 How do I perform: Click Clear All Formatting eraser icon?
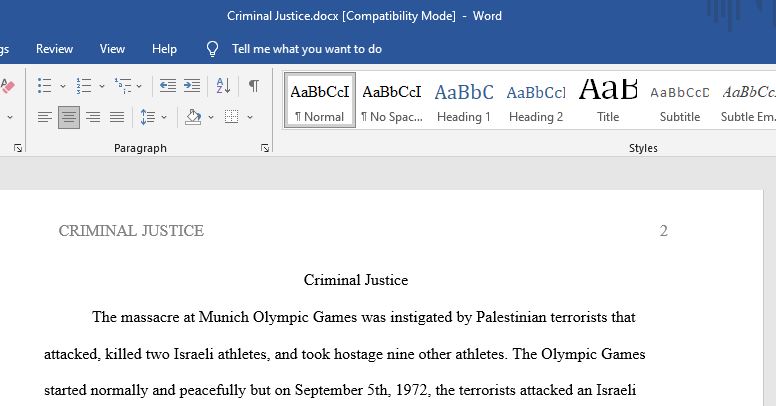[7, 86]
